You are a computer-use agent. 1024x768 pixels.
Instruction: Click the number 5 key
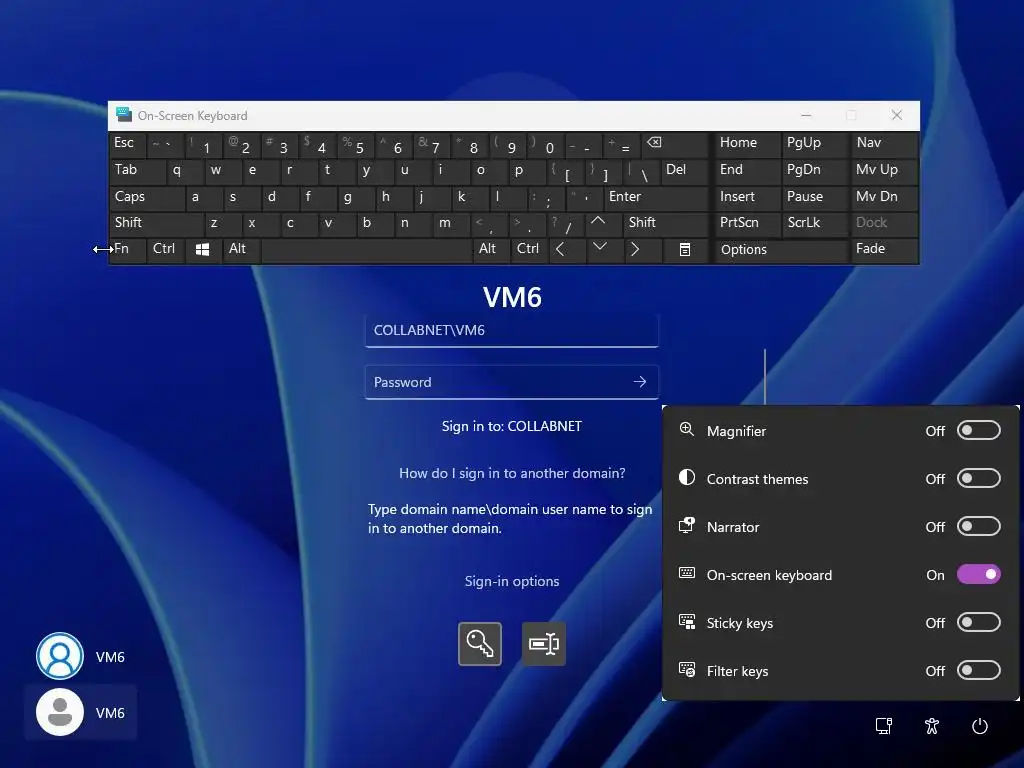click(x=357, y=144)
